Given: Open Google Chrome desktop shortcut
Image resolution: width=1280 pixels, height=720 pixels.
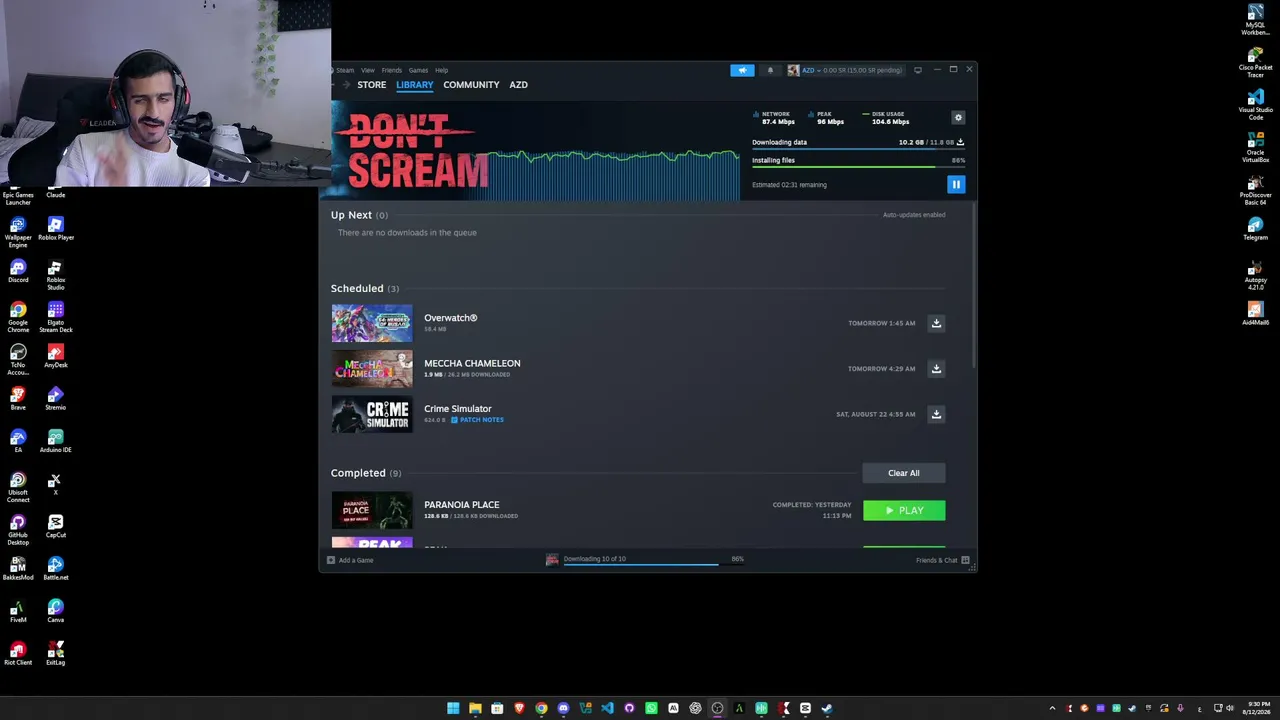Looking at the screenshot, I should tap(18, 314).
